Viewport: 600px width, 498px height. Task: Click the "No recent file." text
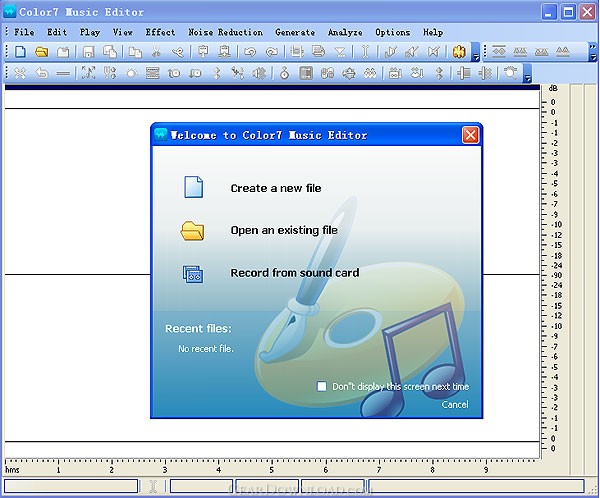[206, 348]
